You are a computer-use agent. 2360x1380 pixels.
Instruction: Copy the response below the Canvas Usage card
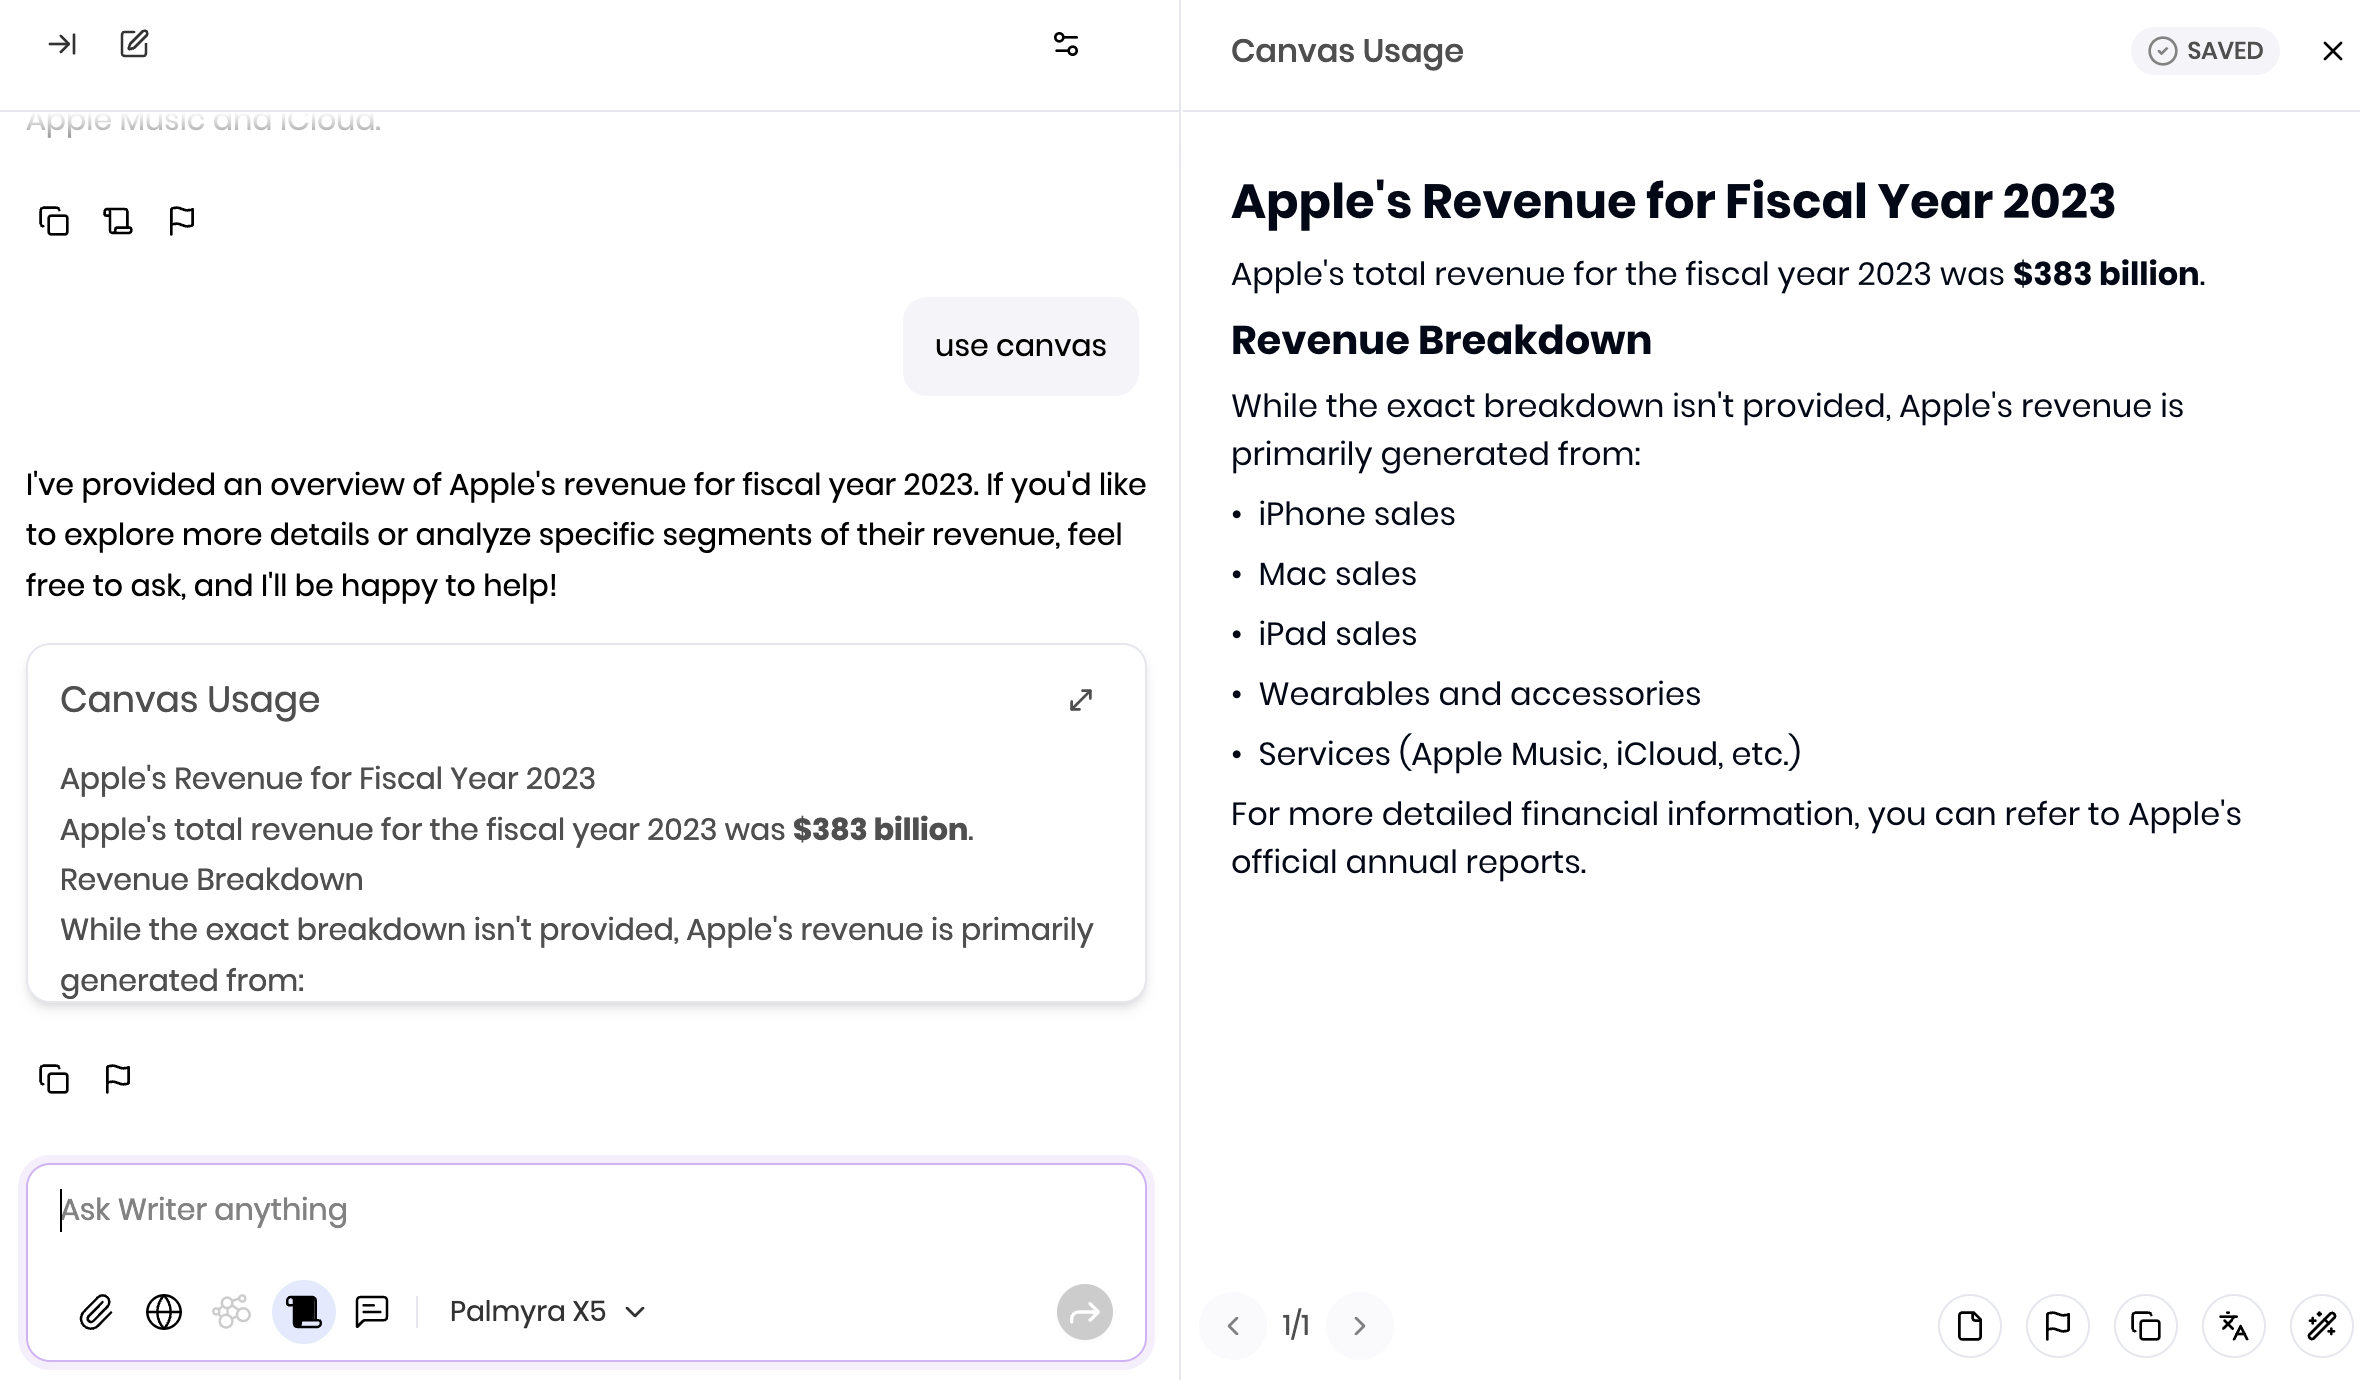click(x=54, y=1078)
